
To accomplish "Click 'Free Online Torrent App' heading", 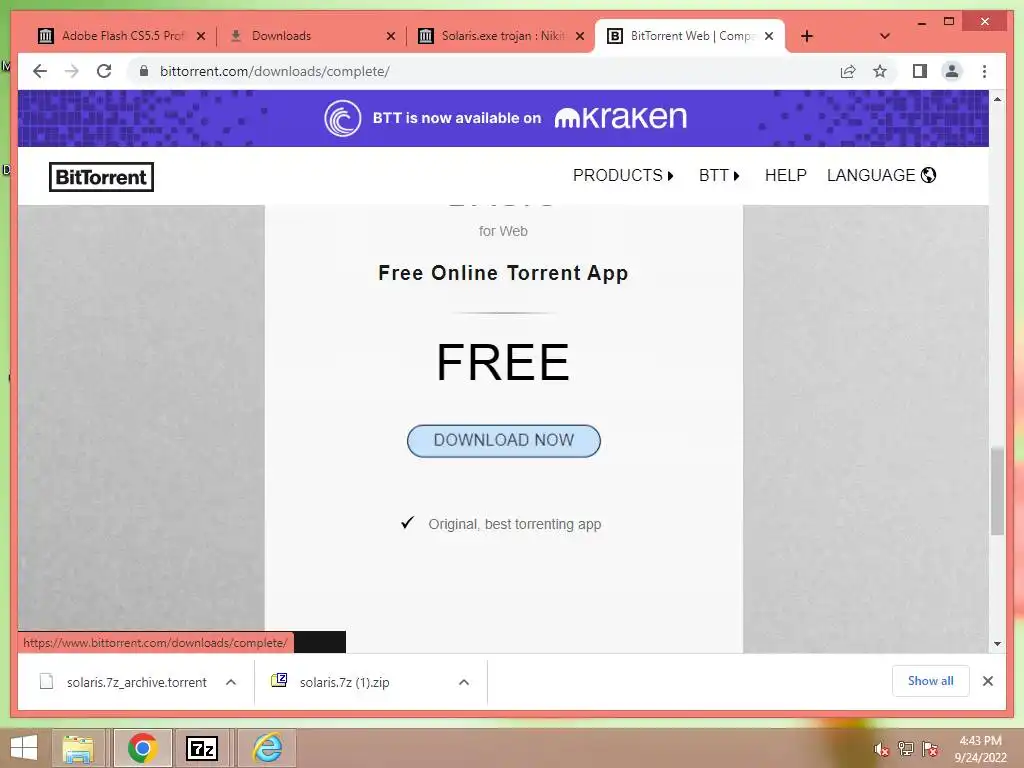I will pyautogui.click(x=503, y=273).
